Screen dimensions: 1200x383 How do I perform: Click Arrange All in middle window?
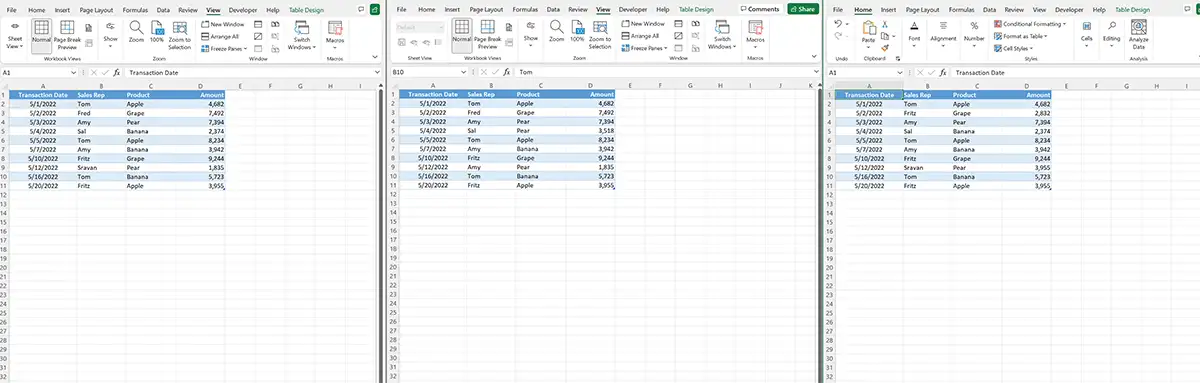point(641,36)
